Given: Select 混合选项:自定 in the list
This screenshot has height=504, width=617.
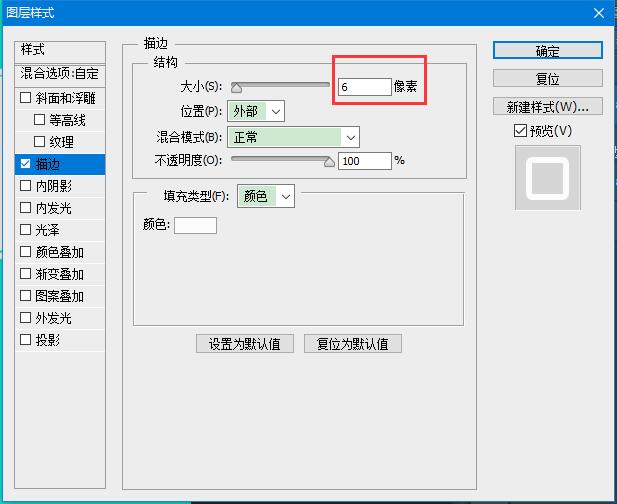Looking at the screenshot, I should (x=59, y=74).
